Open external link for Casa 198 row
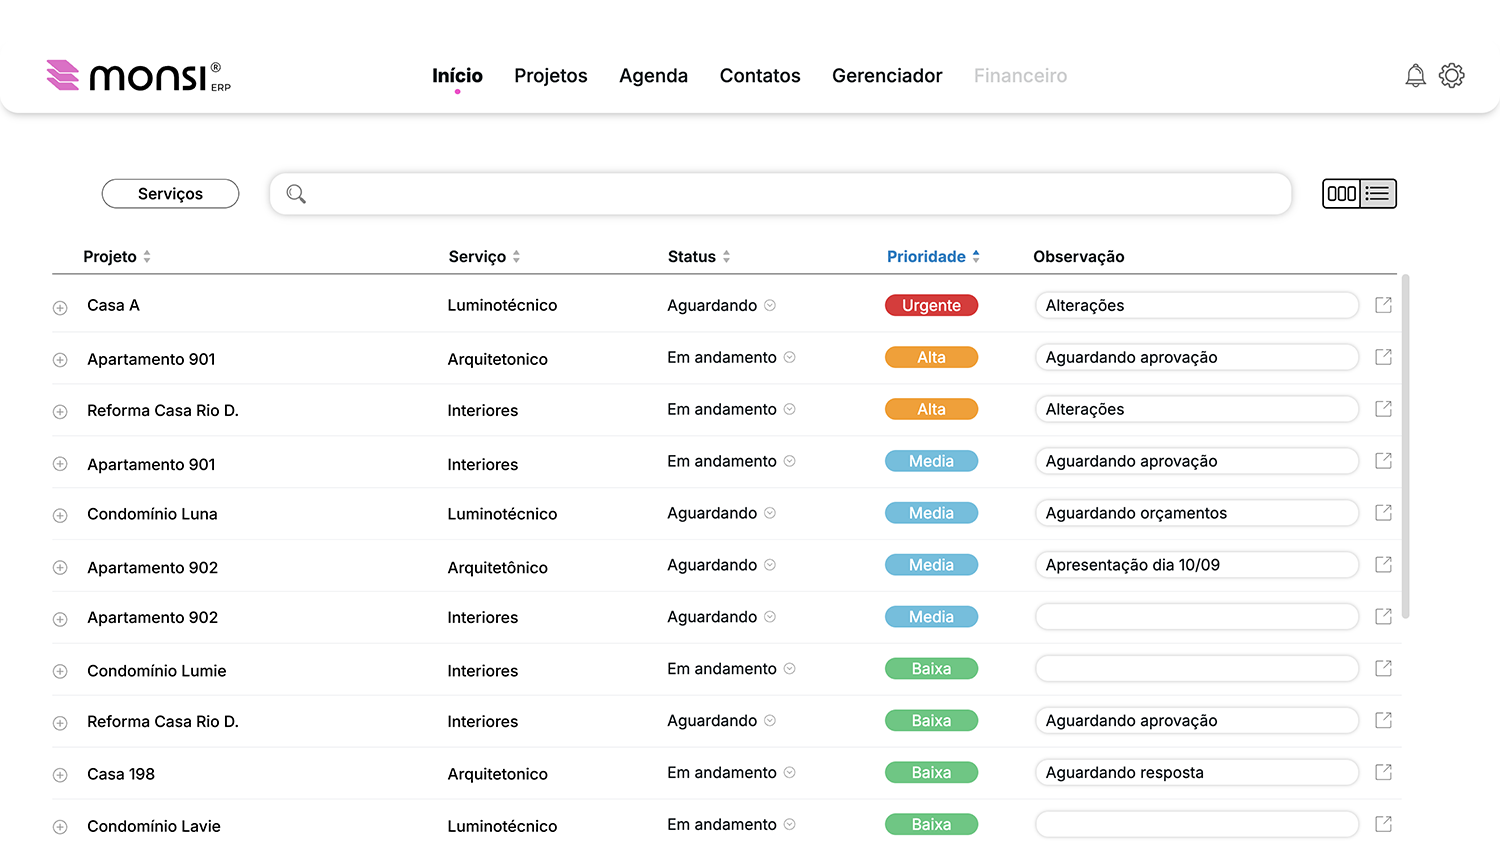Screen dimensions: 1500x844 point(1383,772)
